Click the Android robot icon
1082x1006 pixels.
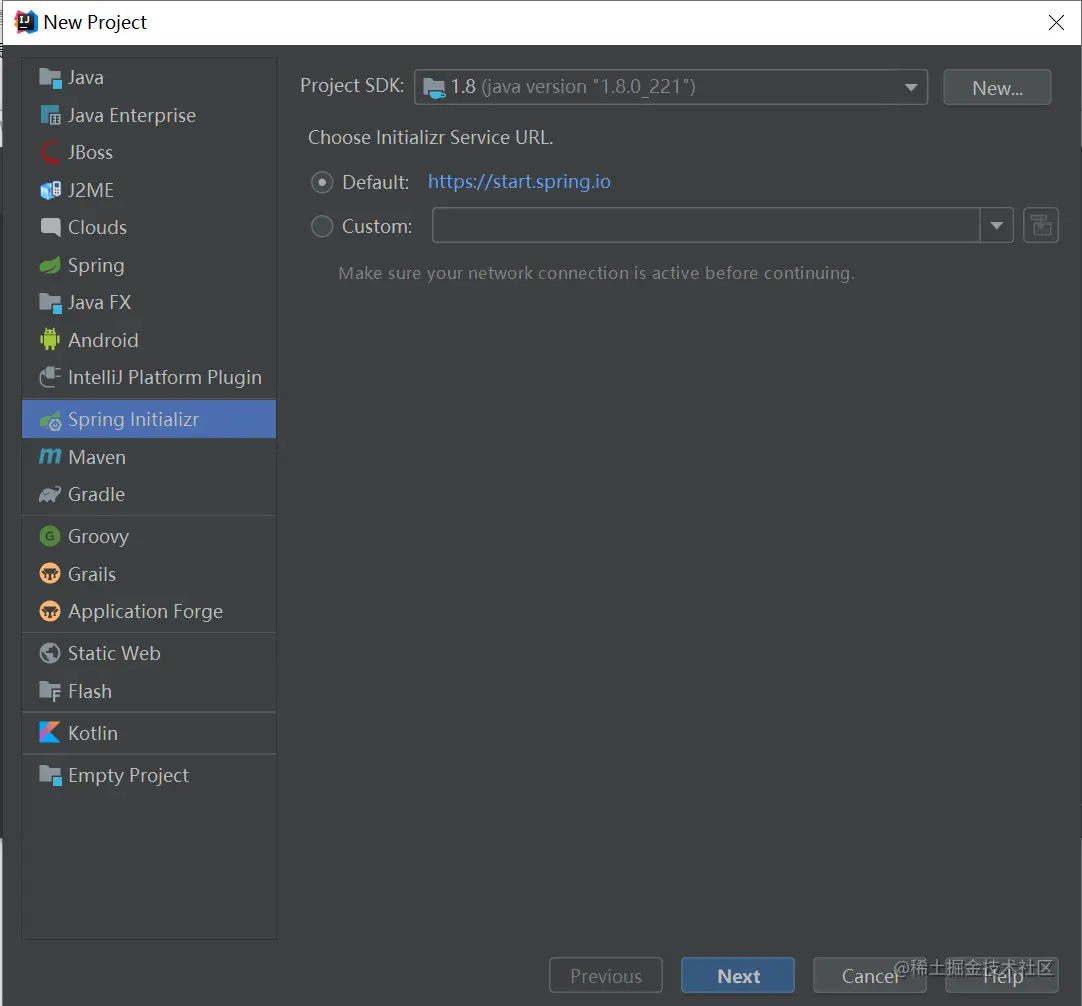[50, 339]
